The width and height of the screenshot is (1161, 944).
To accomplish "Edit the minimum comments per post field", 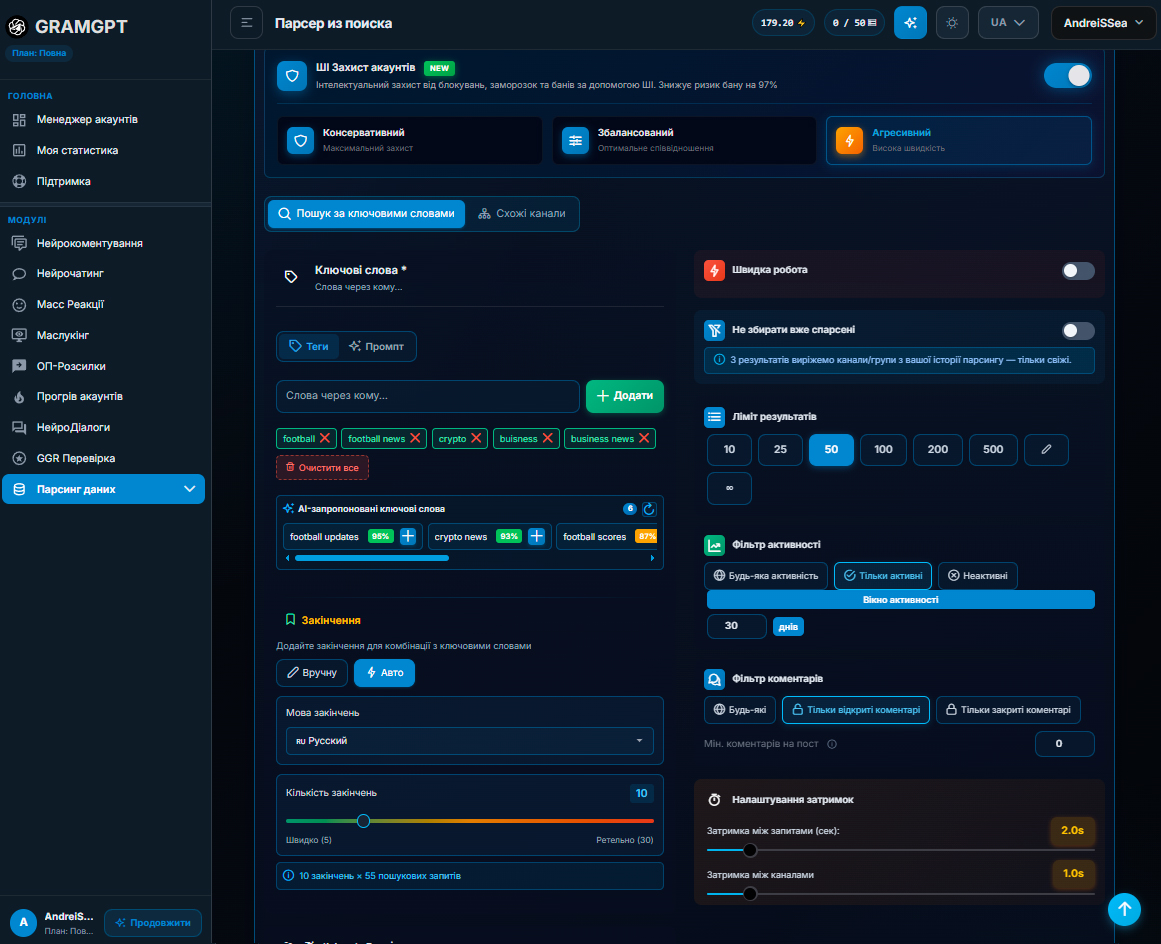I will (x=1064, y=744).
